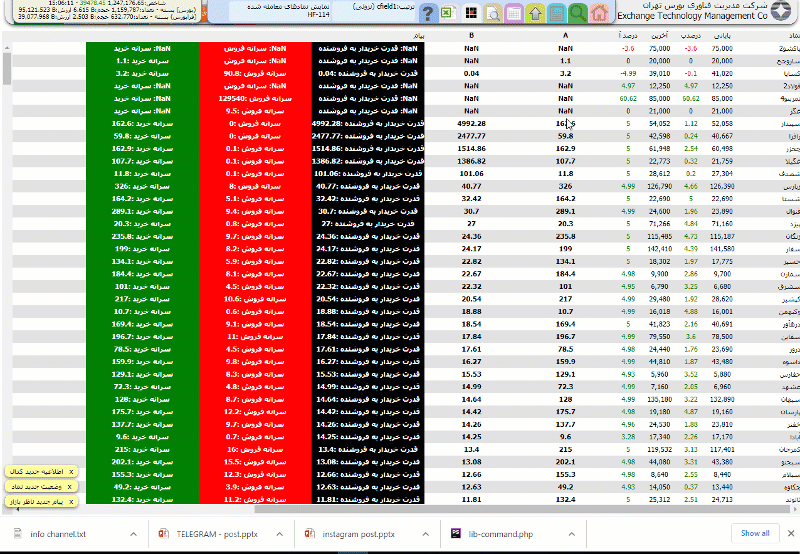Click cell value 1514.86 in column B
The height and width of the screenshot is (554, 800).
(x=471, y=148)
